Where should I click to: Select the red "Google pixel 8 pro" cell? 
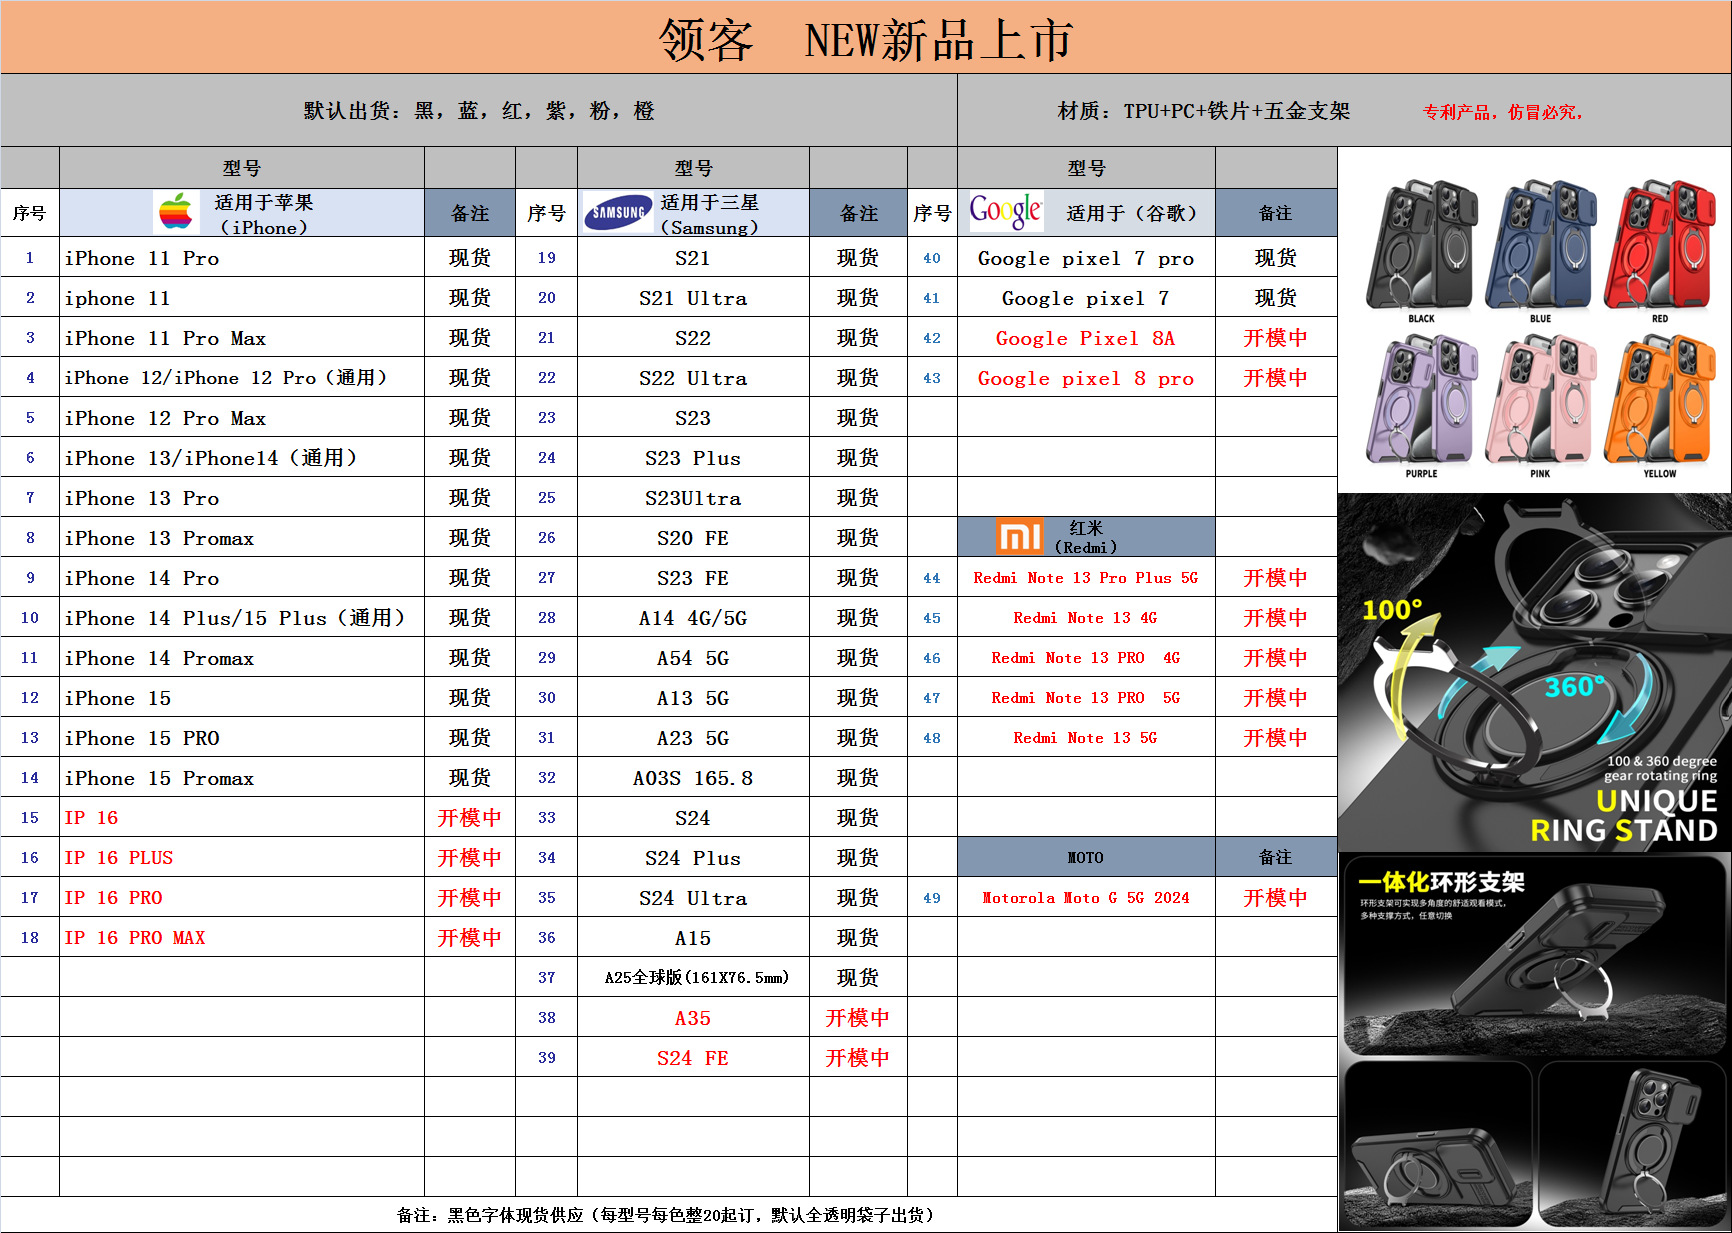click(1086, 377)
